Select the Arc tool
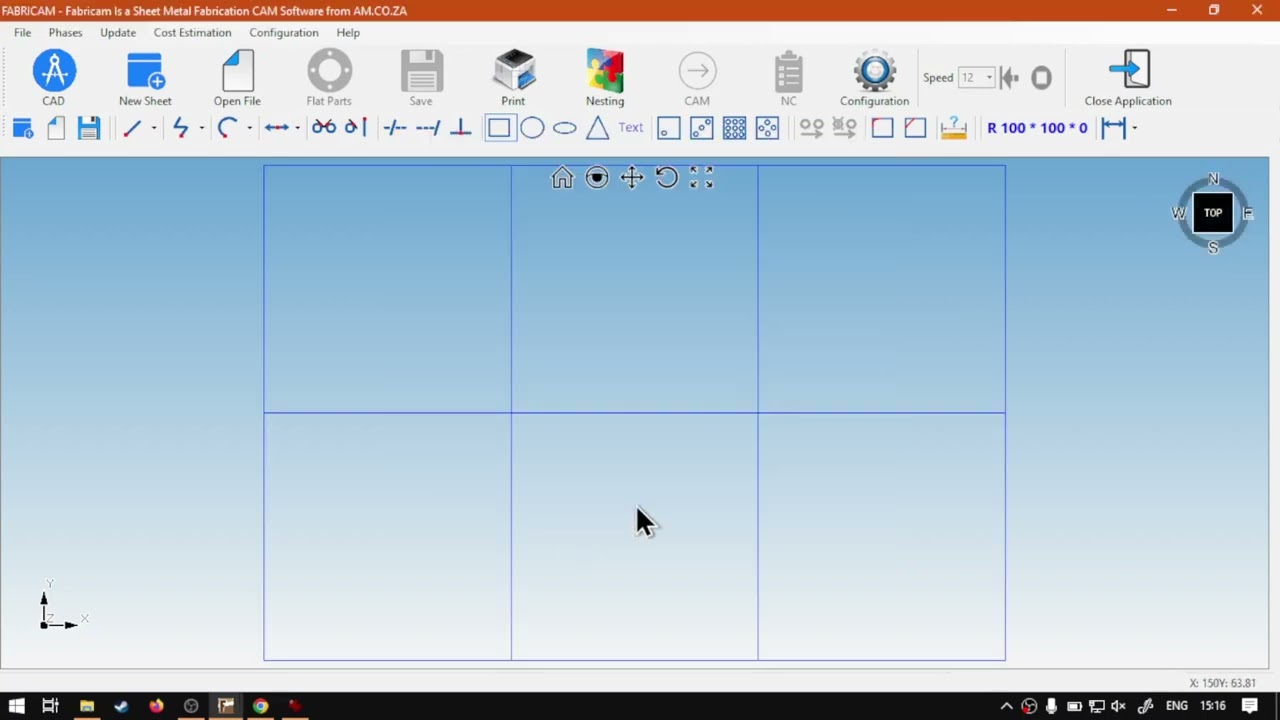This screenshot has height=720, width=1280. coord(227,128)
